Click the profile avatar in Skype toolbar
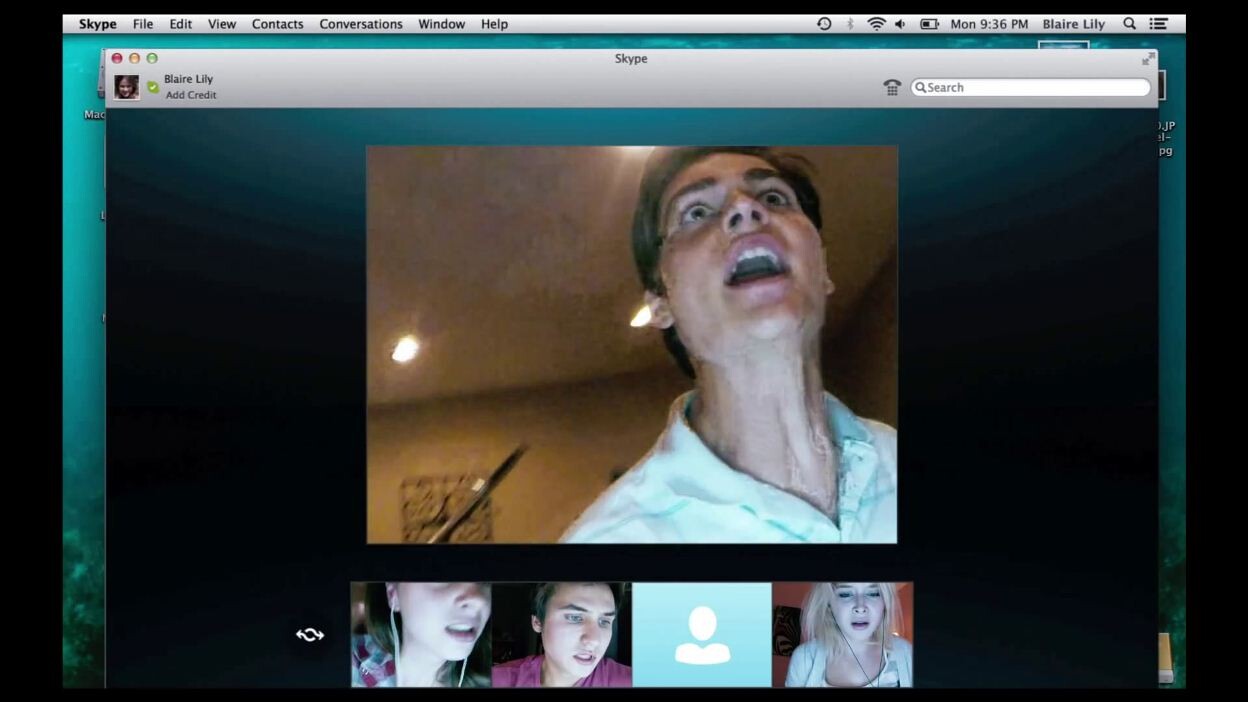This screenshot has height=702, width=1248. 126,87
